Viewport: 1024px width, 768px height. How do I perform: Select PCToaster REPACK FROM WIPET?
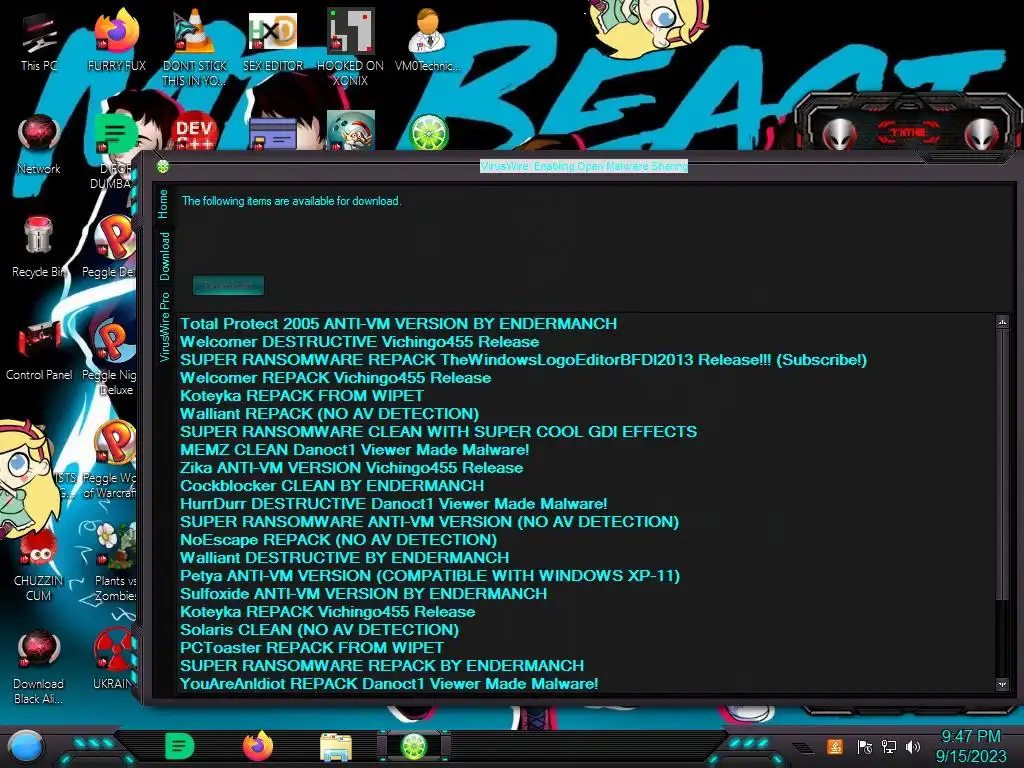(x=312, y=648)
